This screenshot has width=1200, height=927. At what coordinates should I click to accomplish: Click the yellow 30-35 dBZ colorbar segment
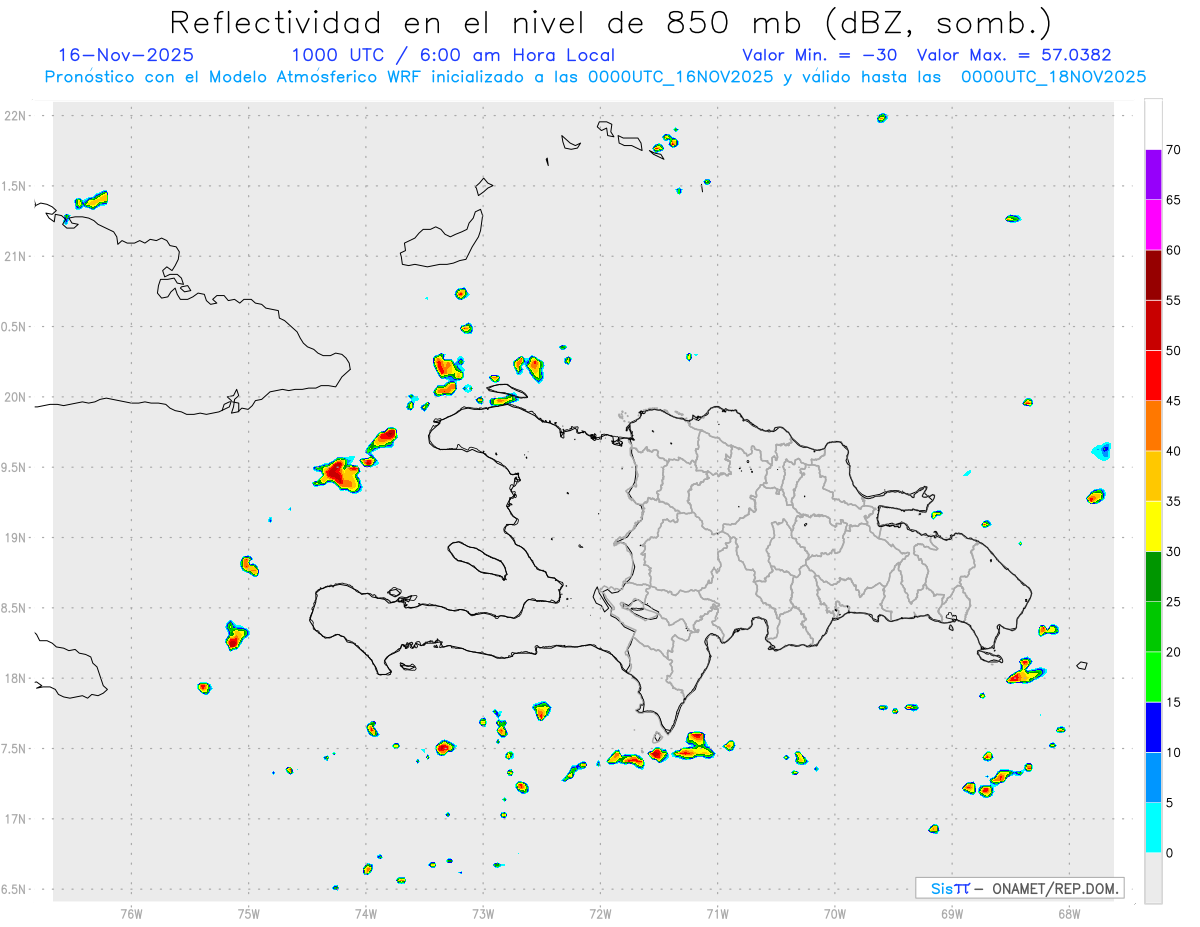pyautogui.click(x=1153, y=526)
